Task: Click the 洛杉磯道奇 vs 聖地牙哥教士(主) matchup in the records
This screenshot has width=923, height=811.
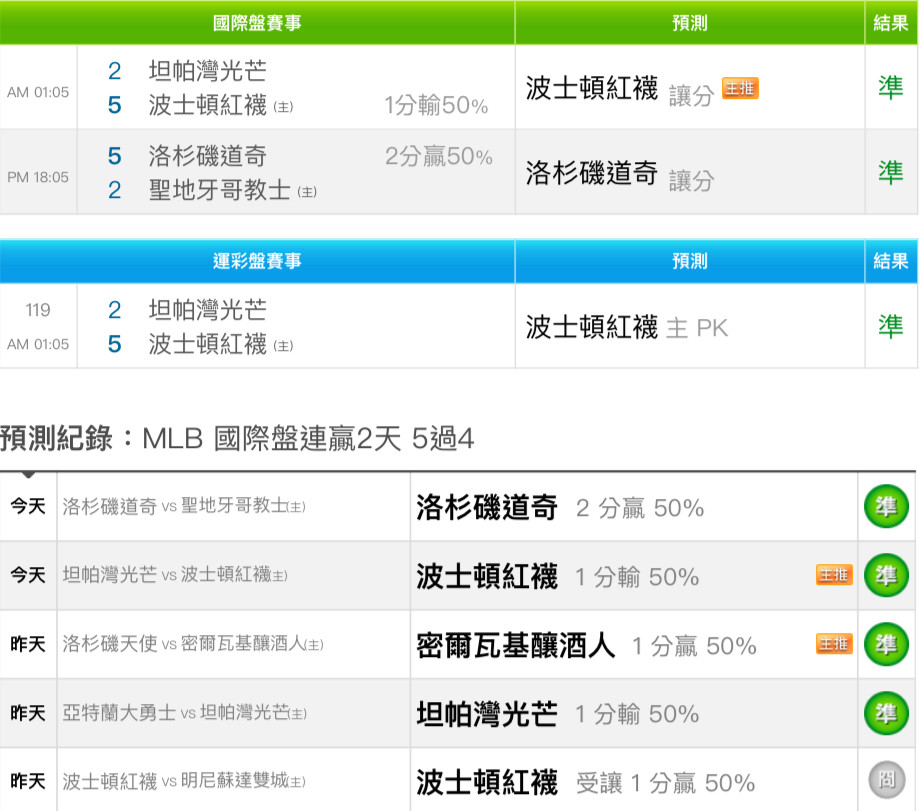Action: tap(184, 506)
